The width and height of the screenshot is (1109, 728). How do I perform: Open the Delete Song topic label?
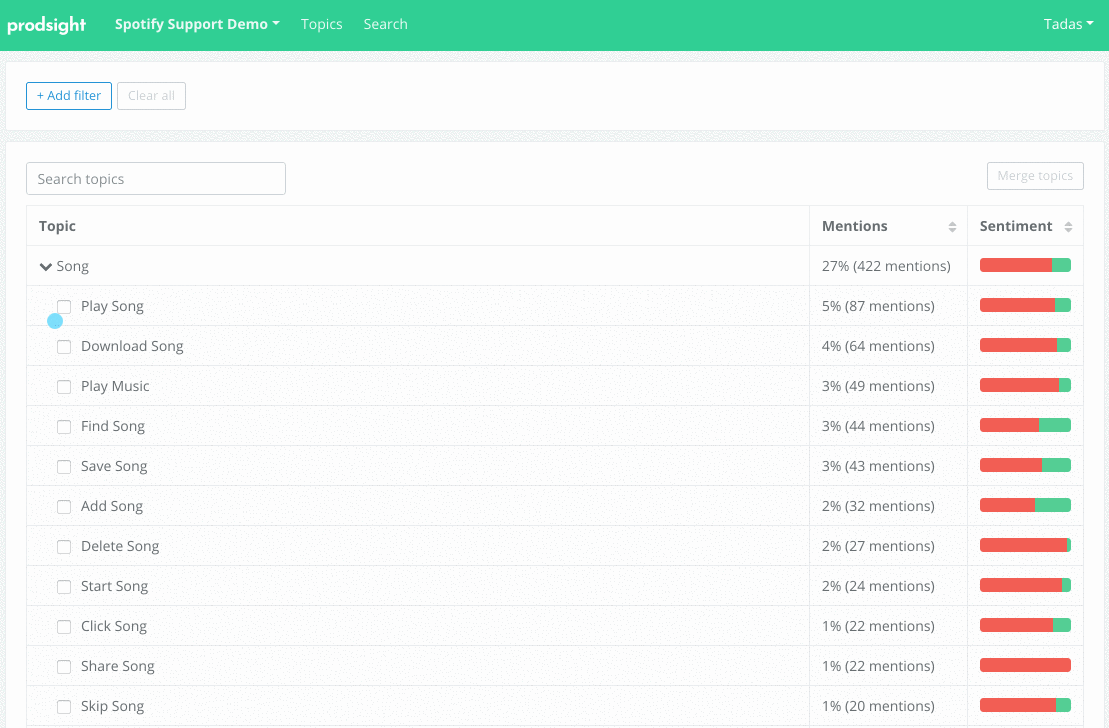120,546
